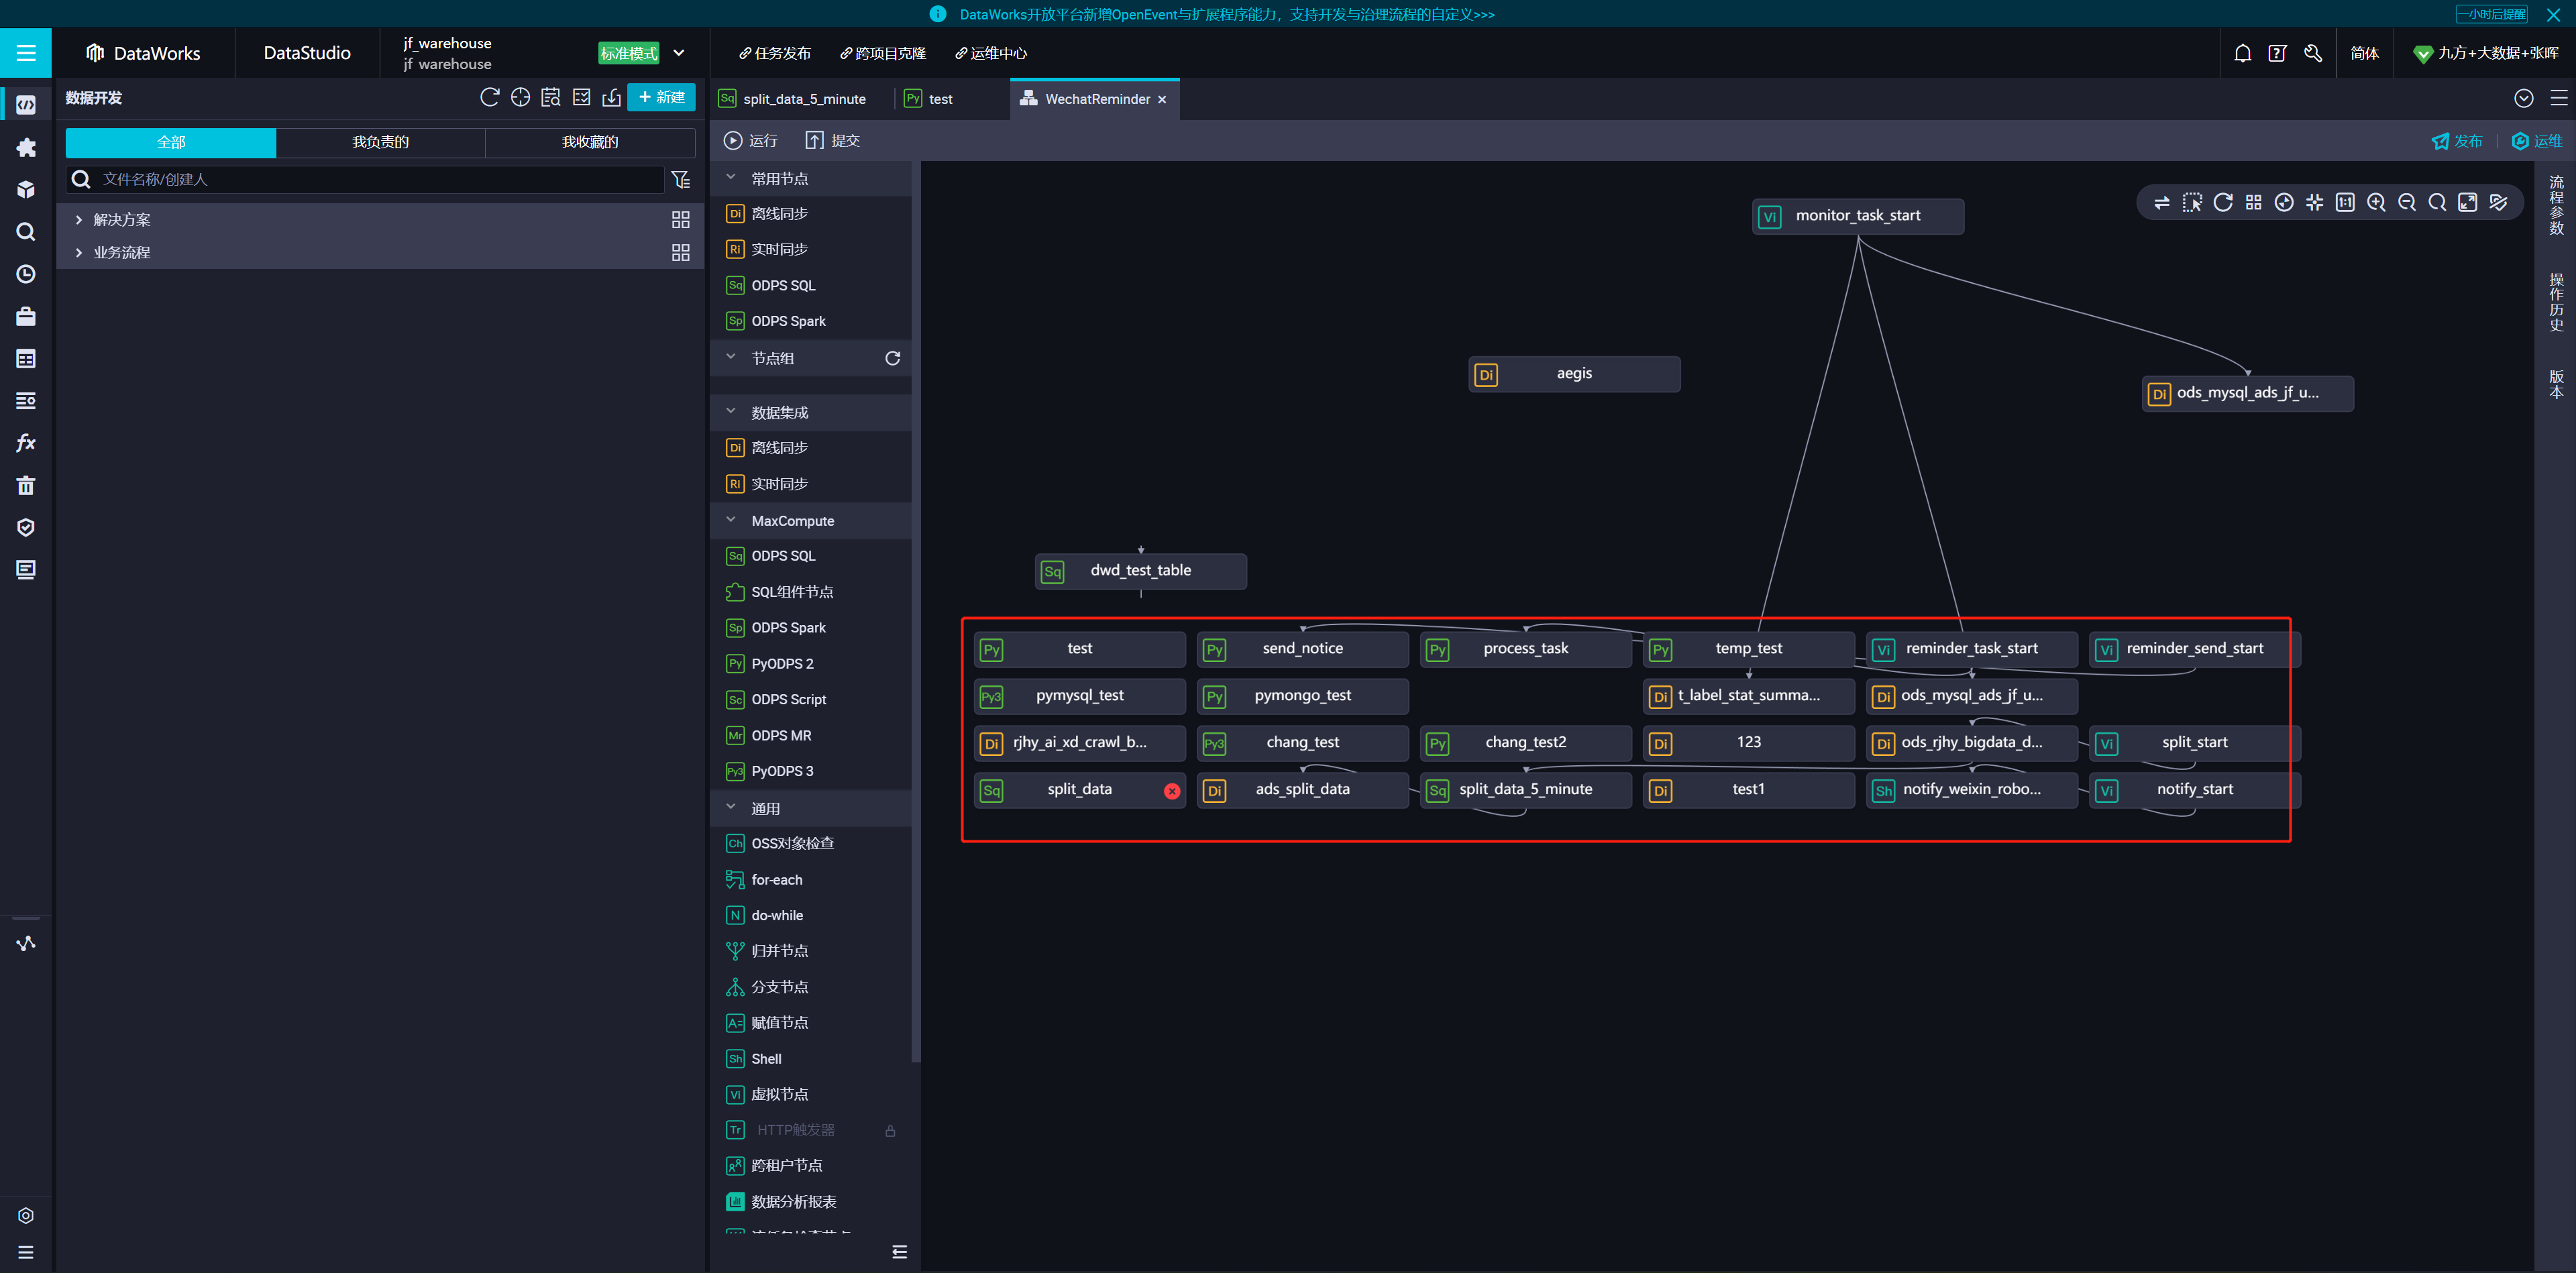Open the 运维中心 link
The image size is (2576, 1273).
991,53
